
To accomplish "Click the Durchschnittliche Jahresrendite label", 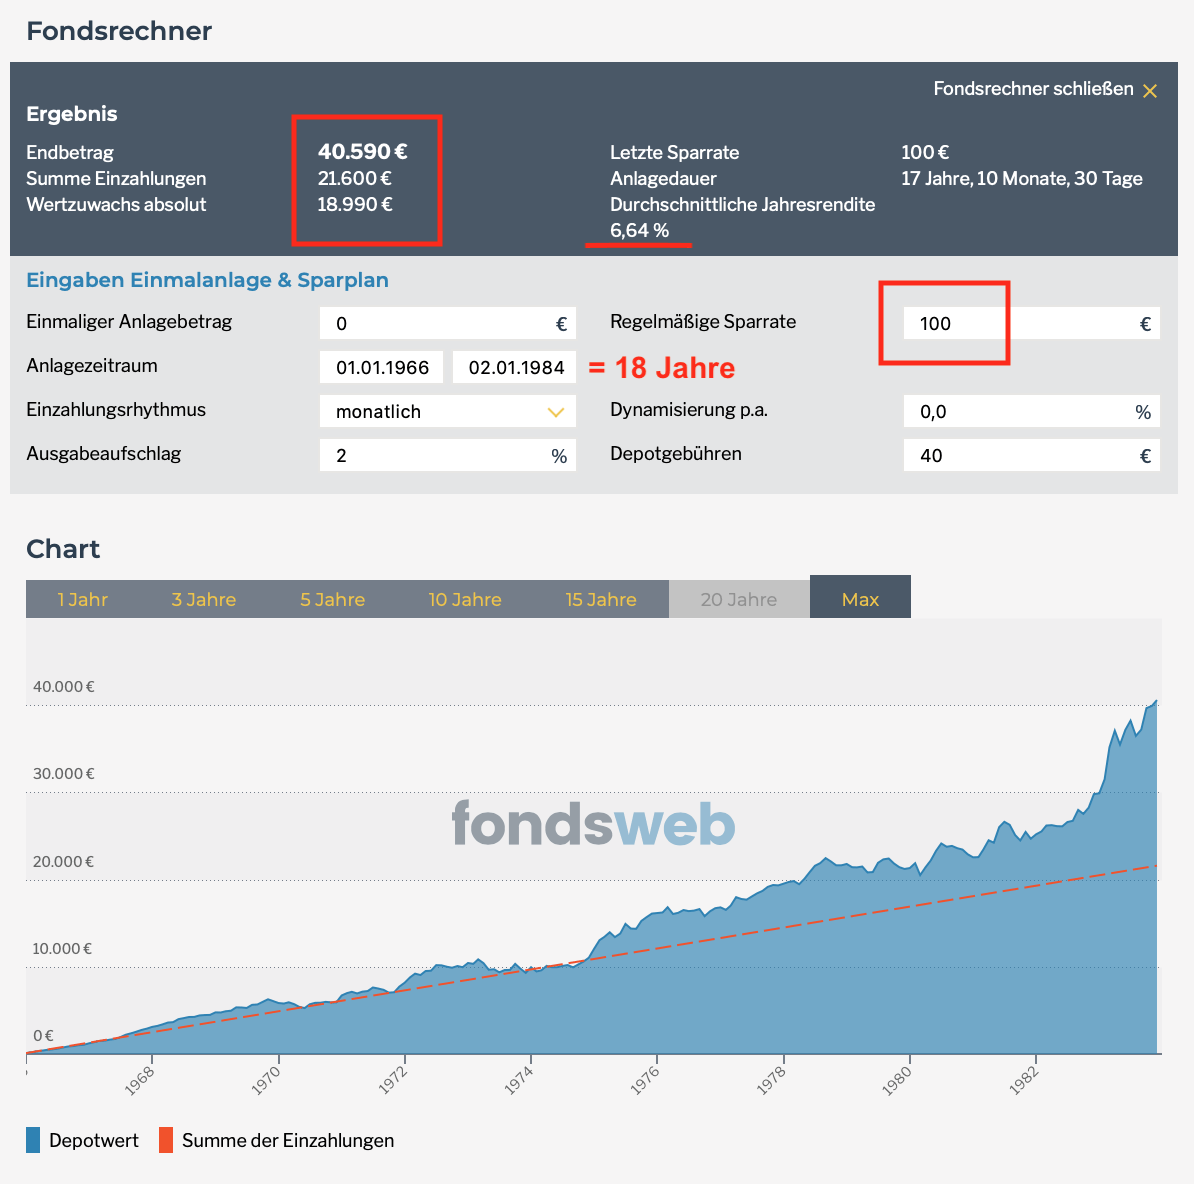I will coord(742,204).
